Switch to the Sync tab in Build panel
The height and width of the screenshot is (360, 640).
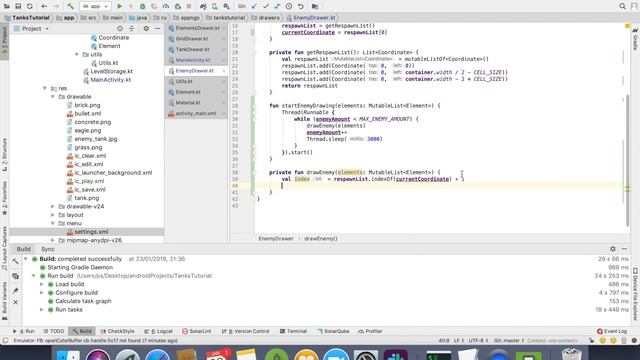coord(48,249)
